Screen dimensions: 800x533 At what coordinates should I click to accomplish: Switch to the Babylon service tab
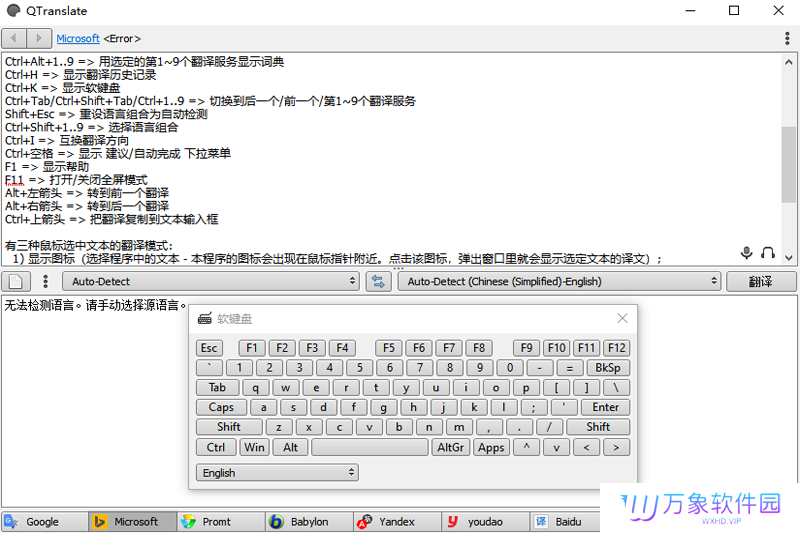pos(310,522)
